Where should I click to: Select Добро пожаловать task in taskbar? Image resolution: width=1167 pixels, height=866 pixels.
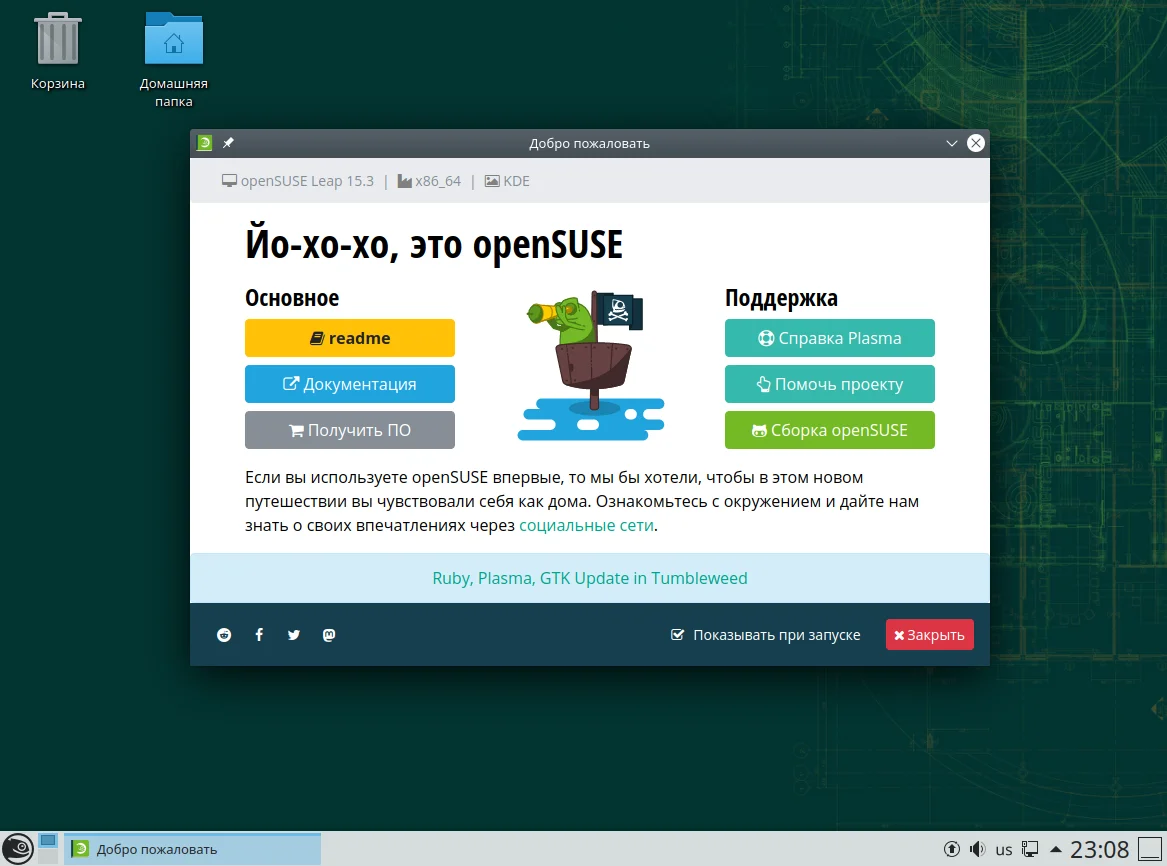(192, 849)
